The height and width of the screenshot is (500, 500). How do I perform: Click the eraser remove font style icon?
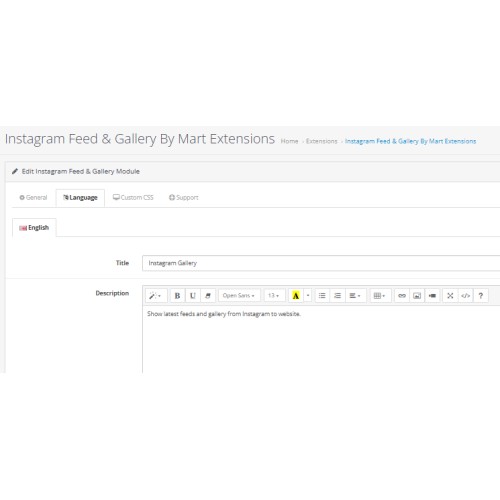tap(208, 296)
